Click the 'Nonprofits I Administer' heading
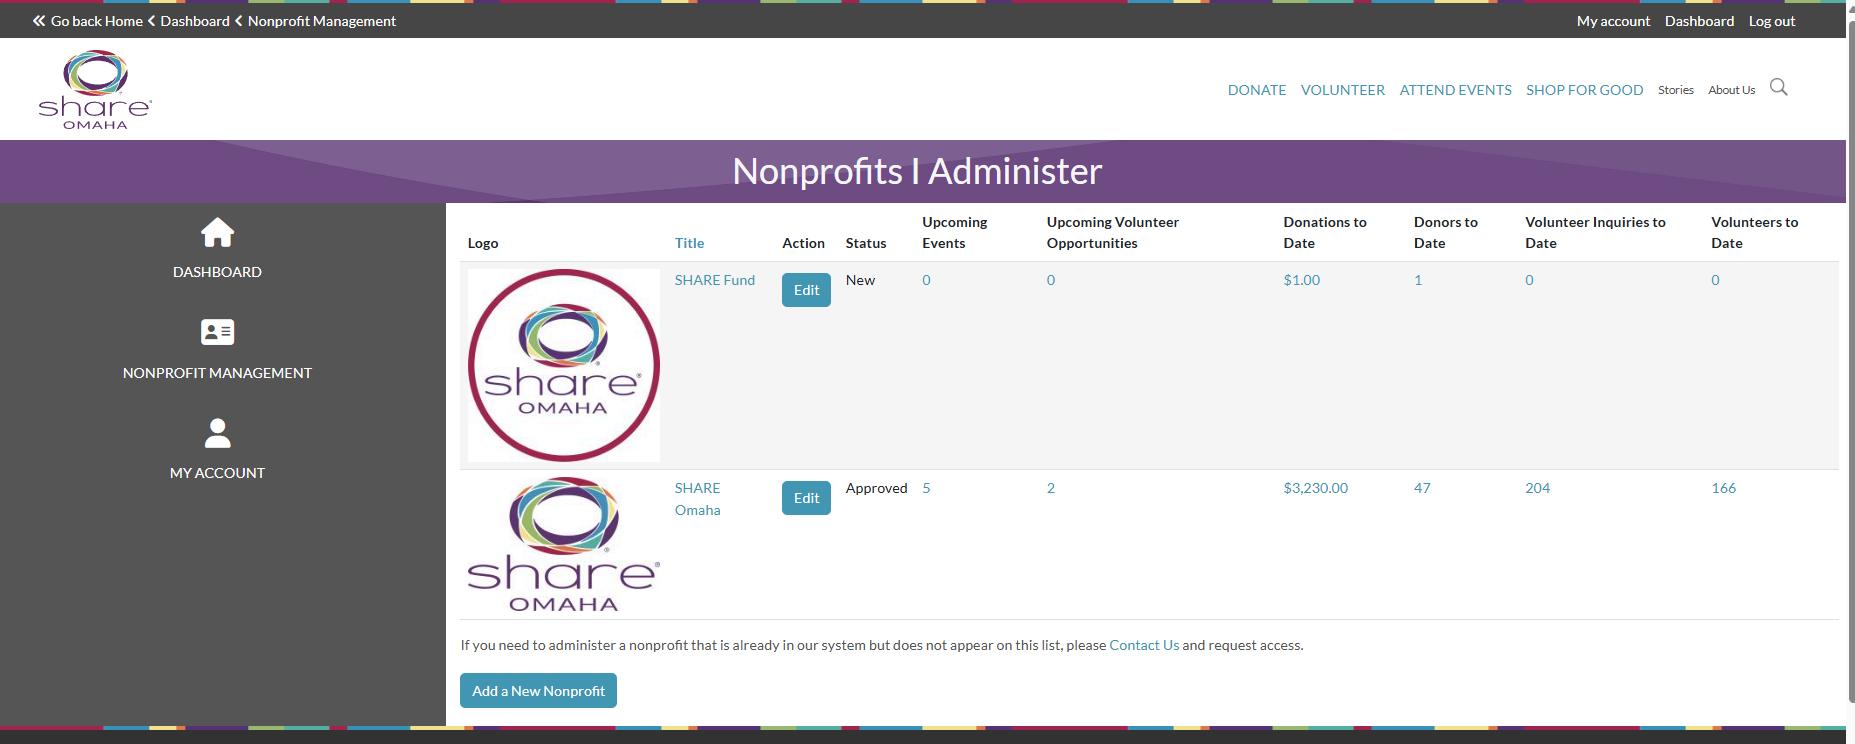Viewport: 1855px width, 744px height. pyautogui.click(x=917, y=171)
